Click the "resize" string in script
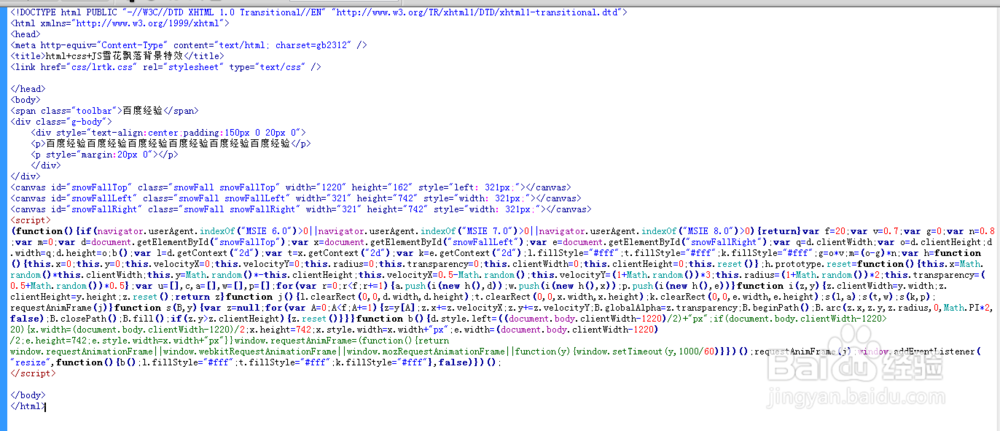Screen dimensions: 1000x431 tap(33, 362)
